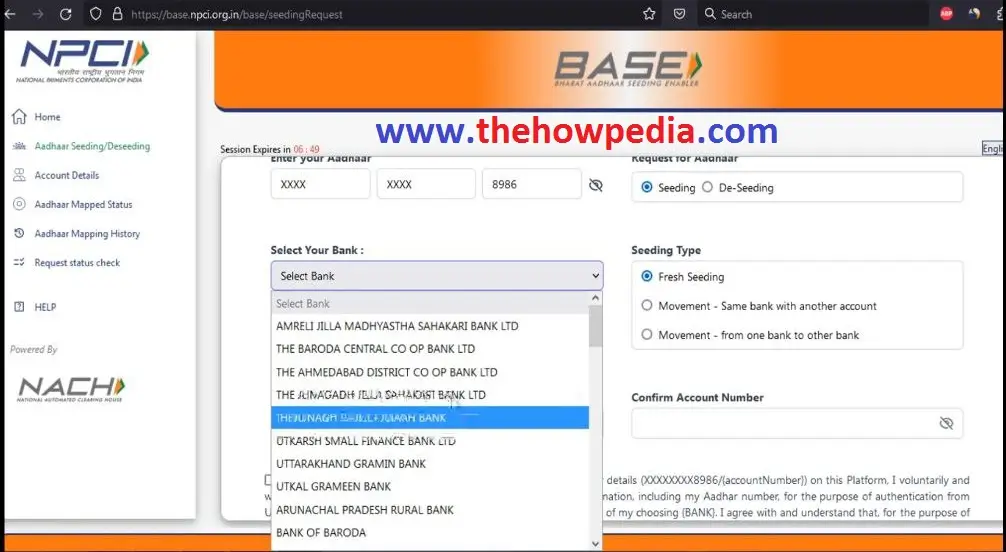
Task: Choose the Fresh Seeding option
Action: (647, 276)
